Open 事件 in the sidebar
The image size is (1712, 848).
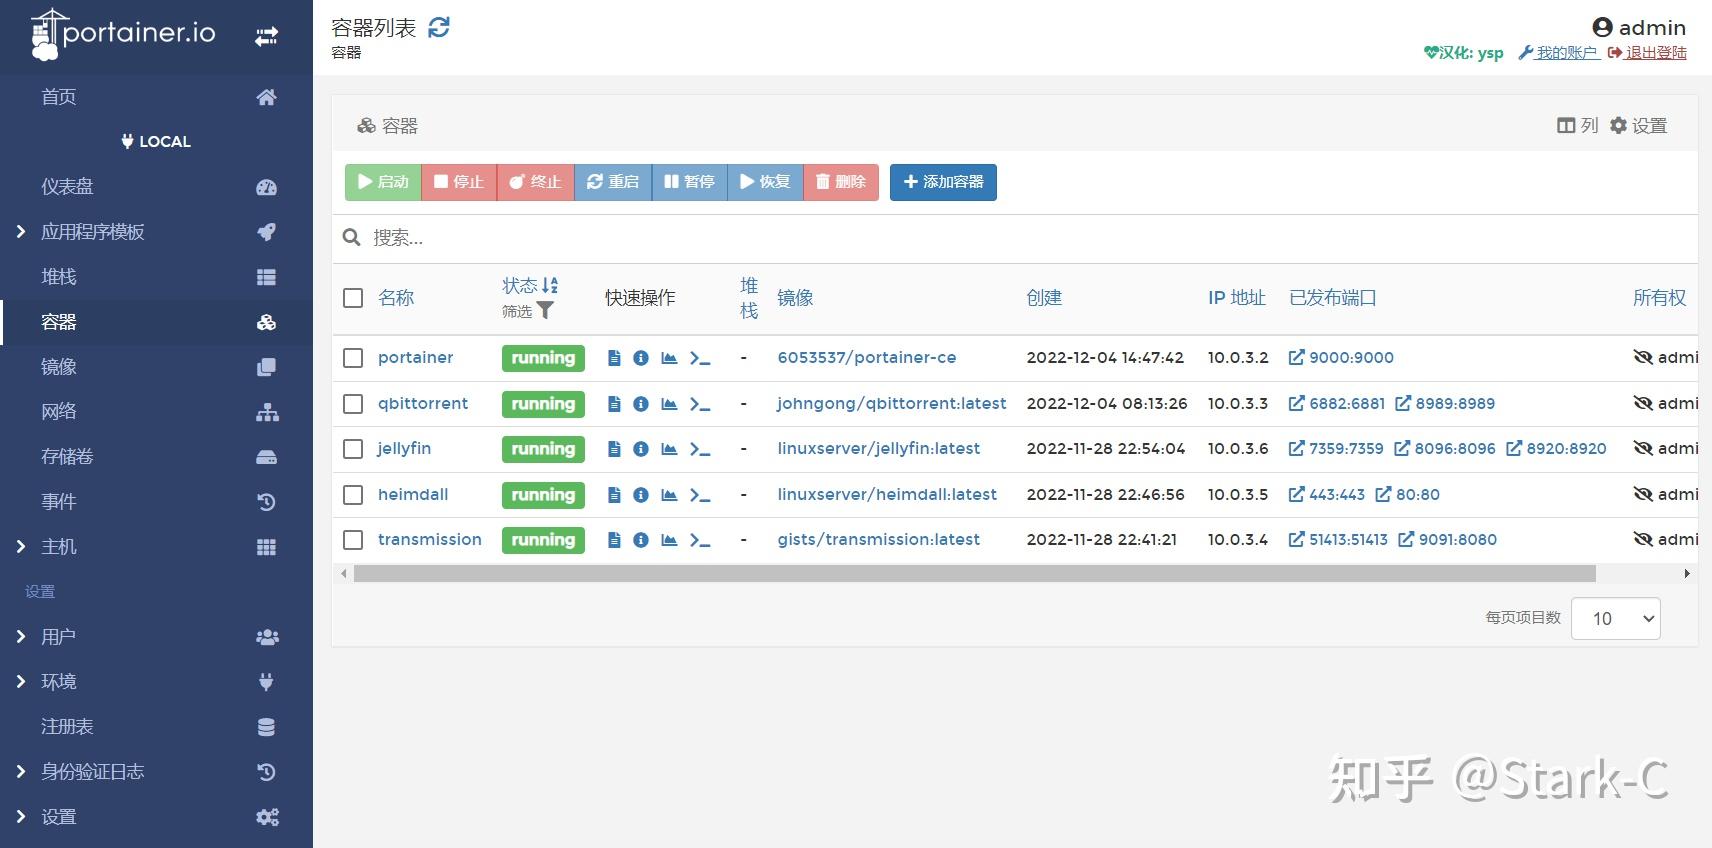157,502
